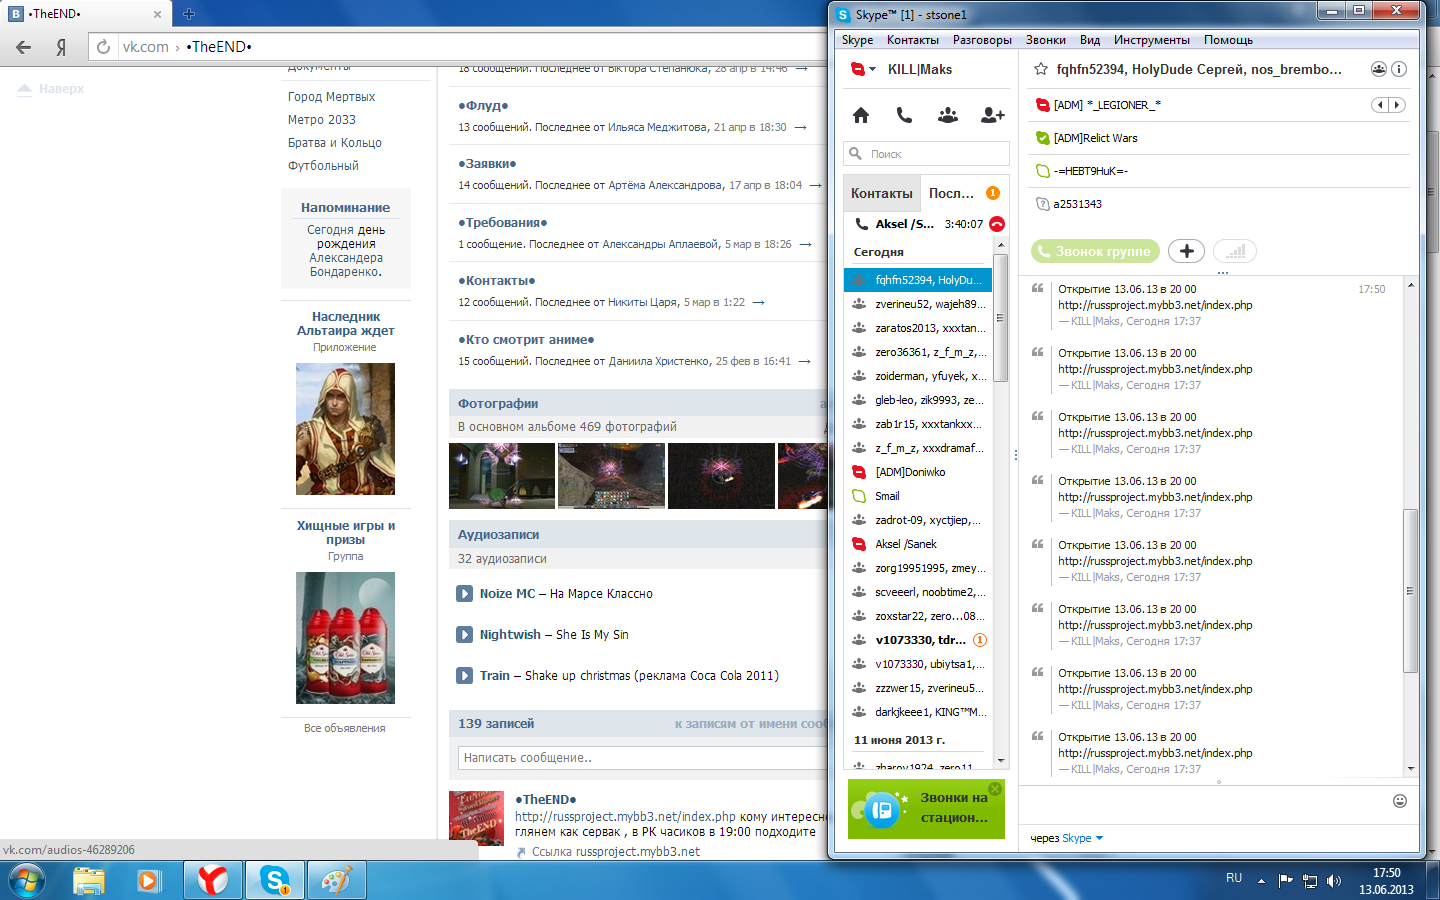The height and width of the screenshot is (900, 1440).
Task: Open the first photo thumbnail in Фотографии
Action: coord(502,476)
